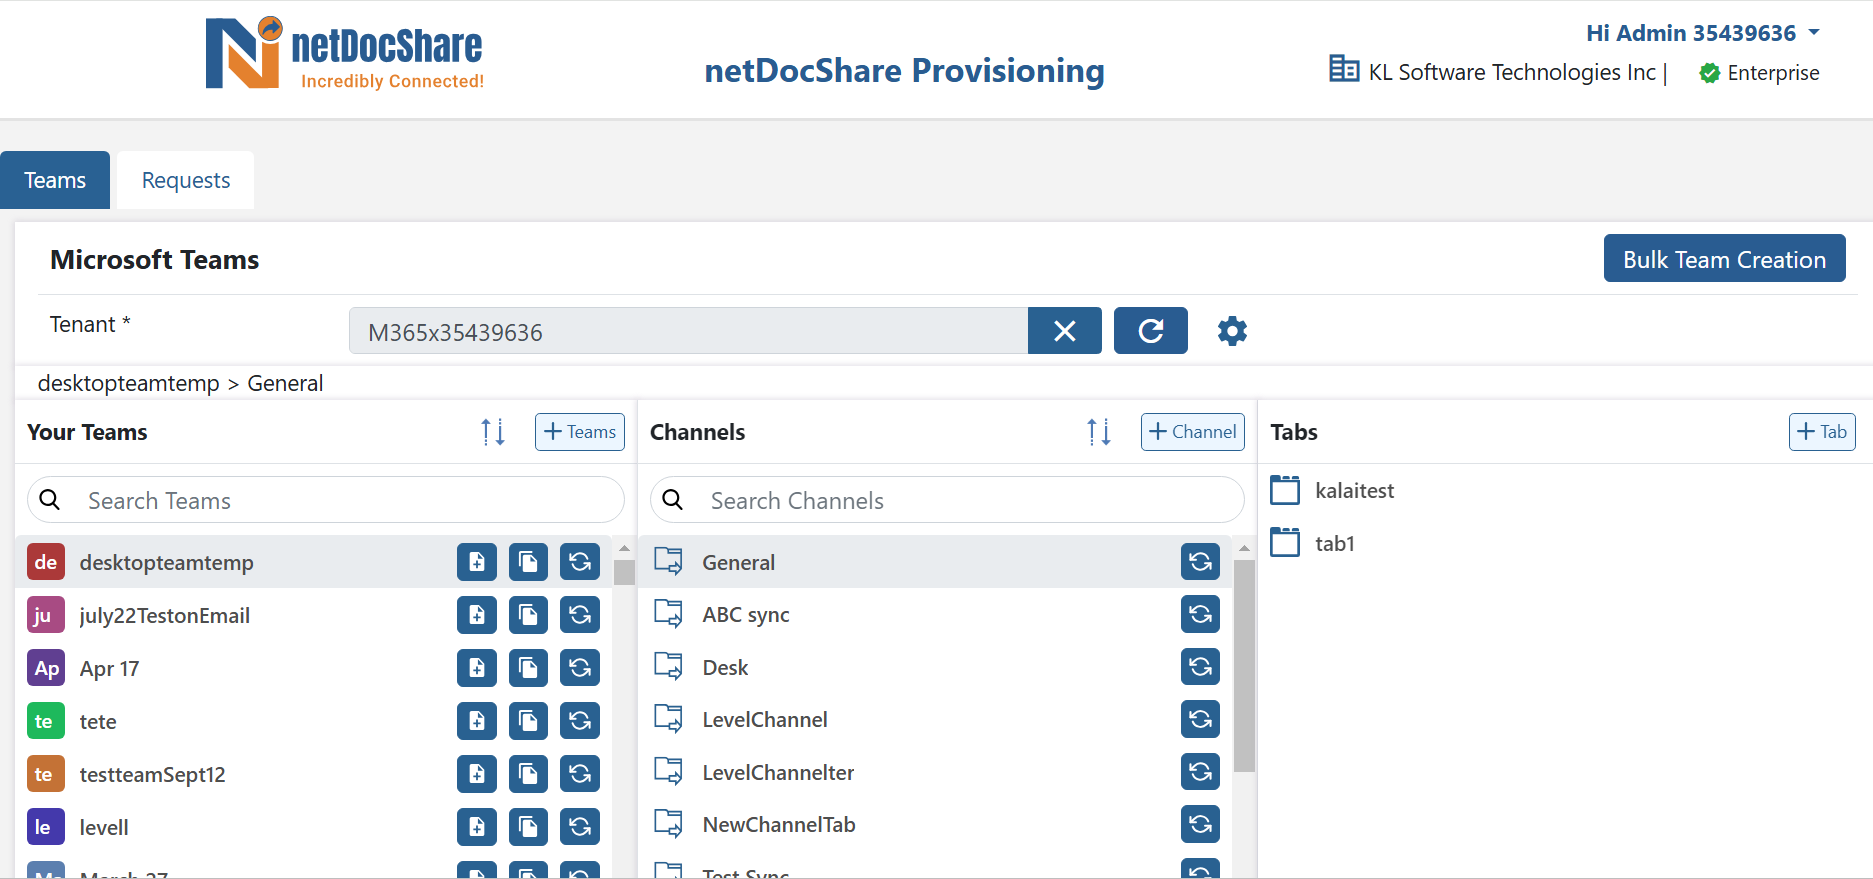Viewport: 1873px width, 879px height.
Task: Click the copy icon for levell team
Action: pos(528,827)
